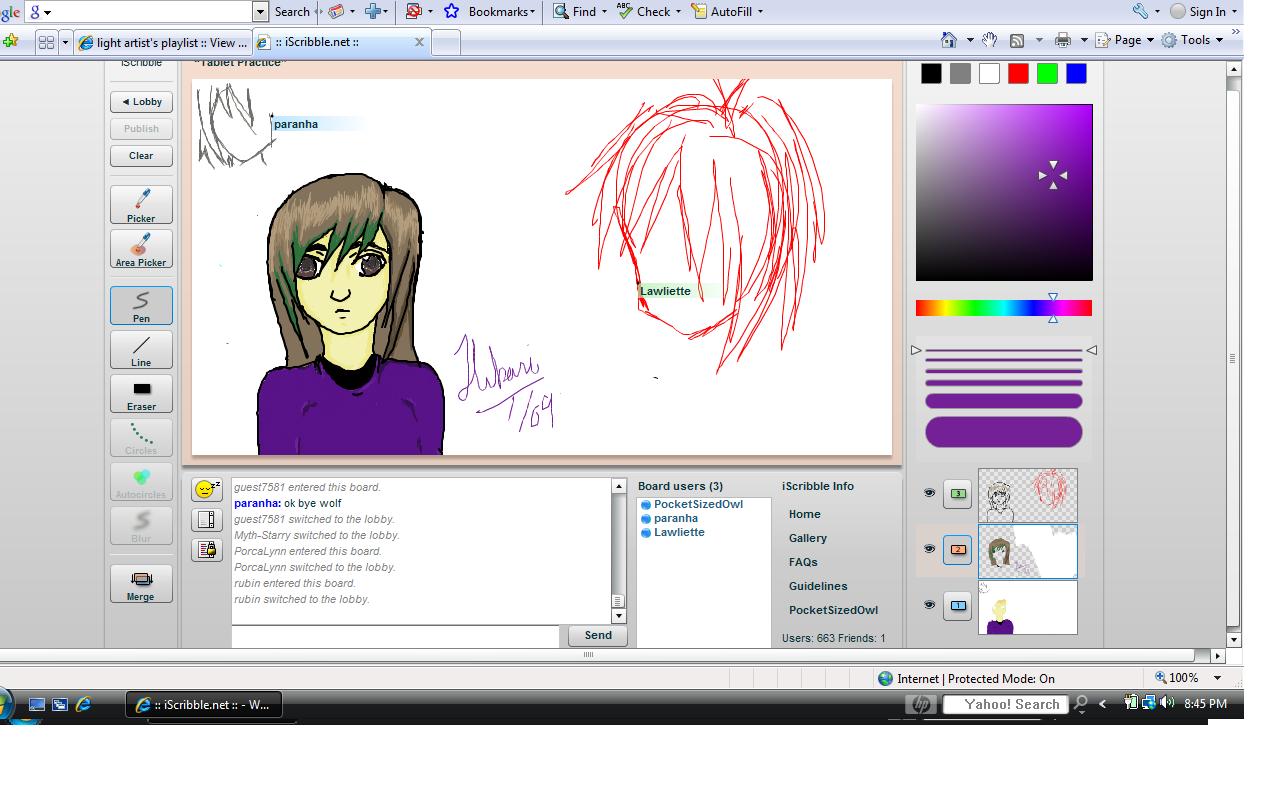This screenshot has height=800, width=1280.
Task: Select the Picker tool
Action: [x=141, y=205]
